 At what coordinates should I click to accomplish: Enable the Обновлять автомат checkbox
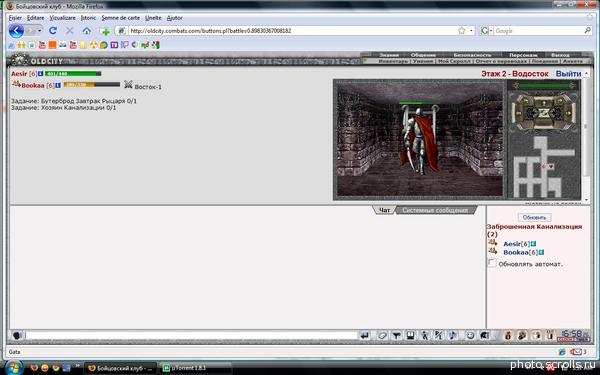click(x=492, y=262)
